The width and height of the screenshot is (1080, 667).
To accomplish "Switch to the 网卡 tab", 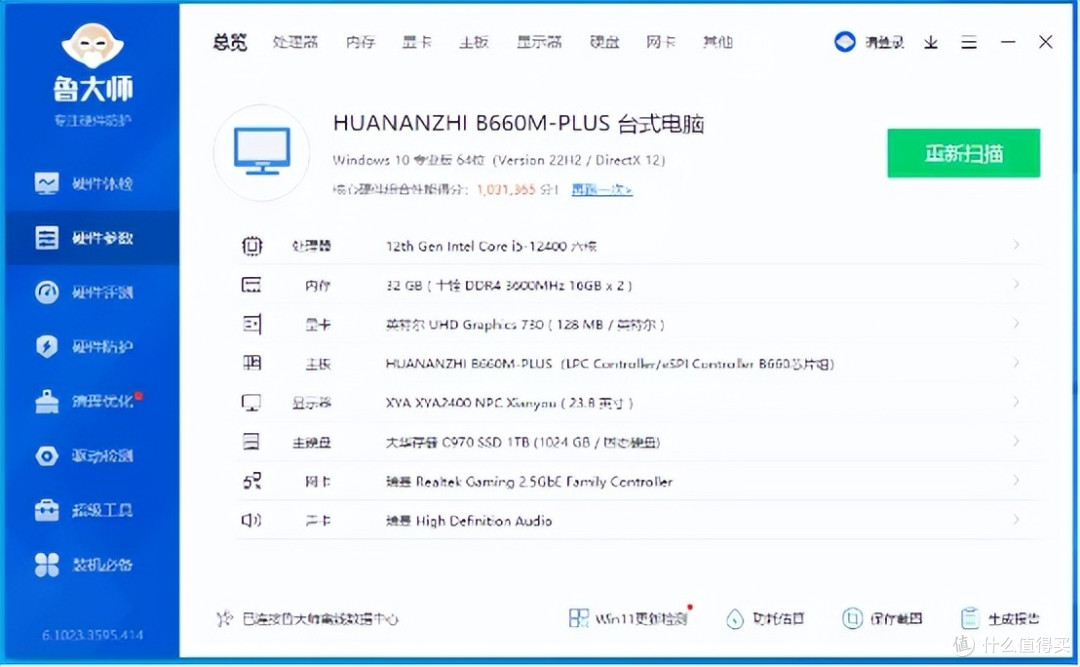I will click(661, 42).
